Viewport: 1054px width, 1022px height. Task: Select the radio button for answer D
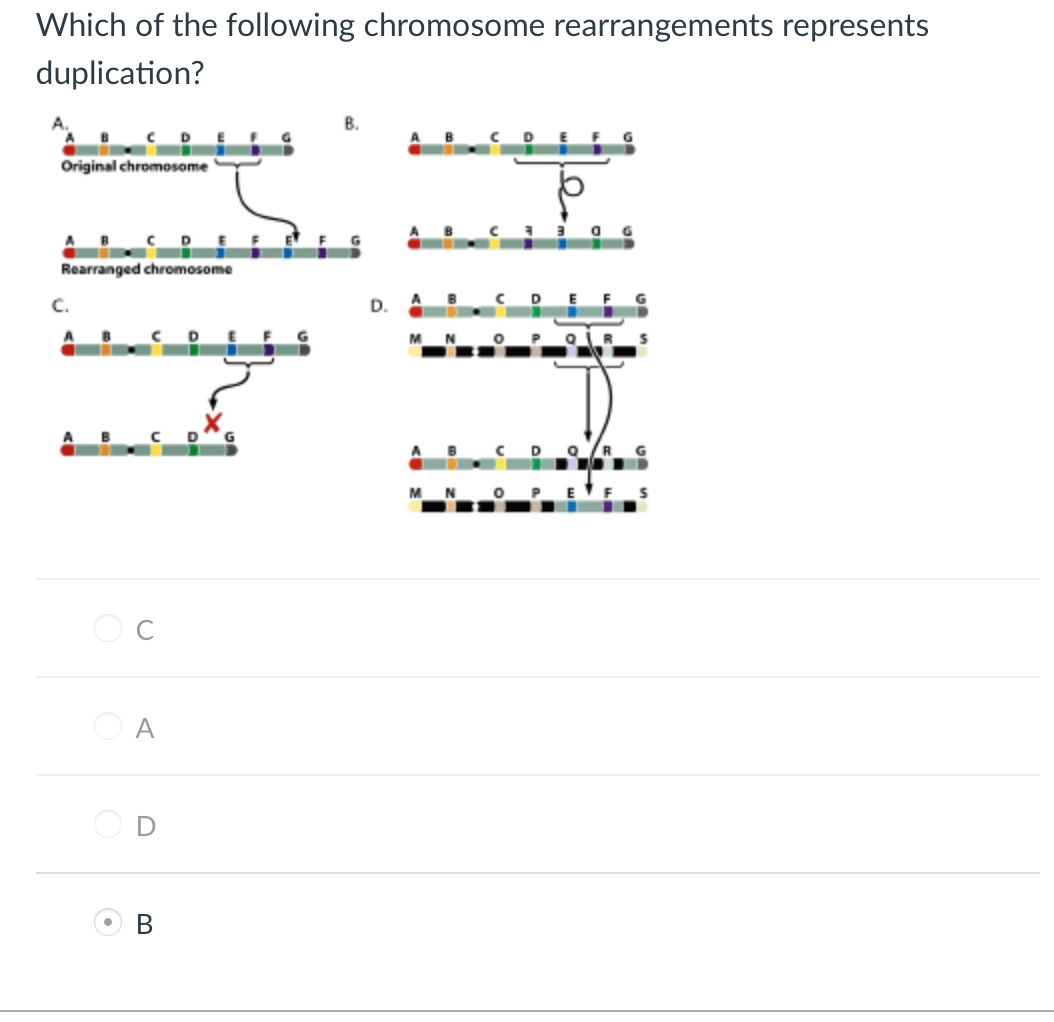pyautogui.click(x=107, y=824)
